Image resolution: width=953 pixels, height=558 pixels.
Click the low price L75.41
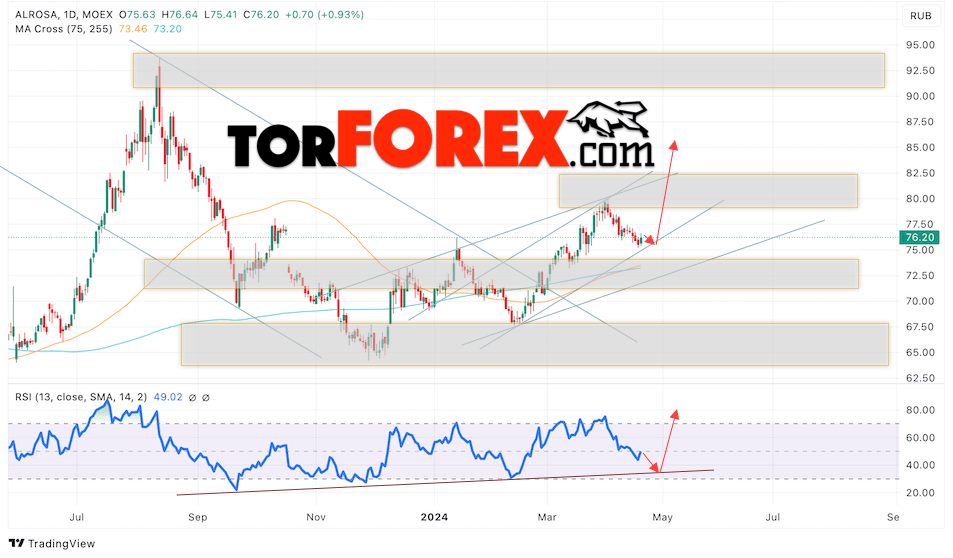pos(220,15)
